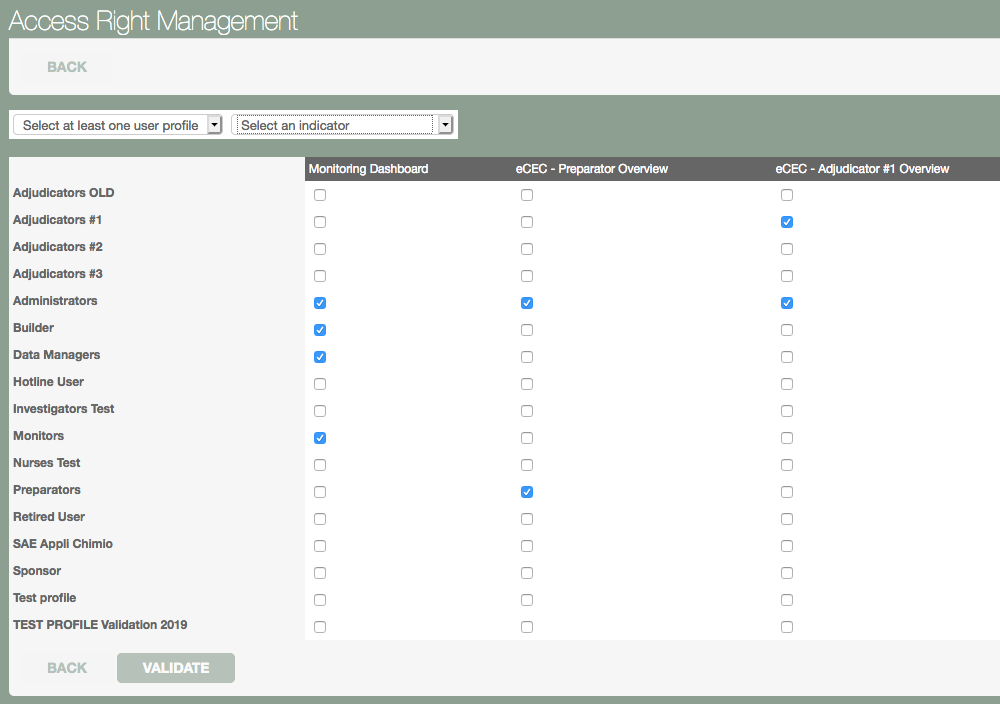The width and height of the screenshot is (1000, 704).
Task: Disable Monitors Monitoring Dashboard access
Action: tap(320, 438)
